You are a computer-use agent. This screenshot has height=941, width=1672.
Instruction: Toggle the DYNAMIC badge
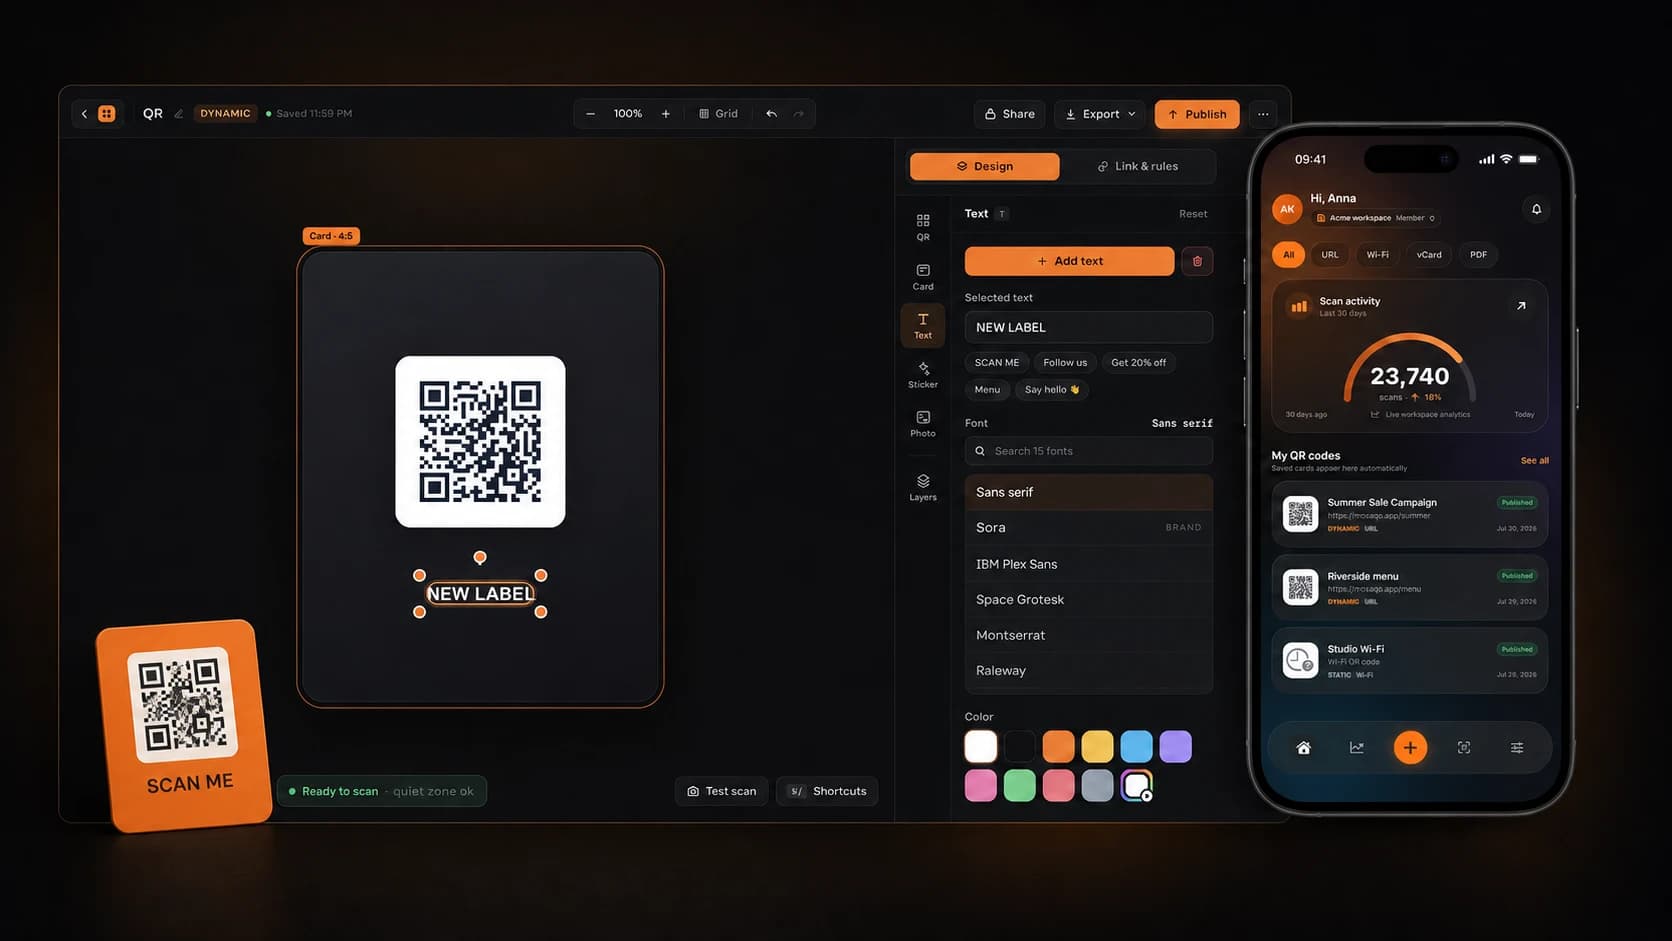pyautogui.click(x=225, y=114)
